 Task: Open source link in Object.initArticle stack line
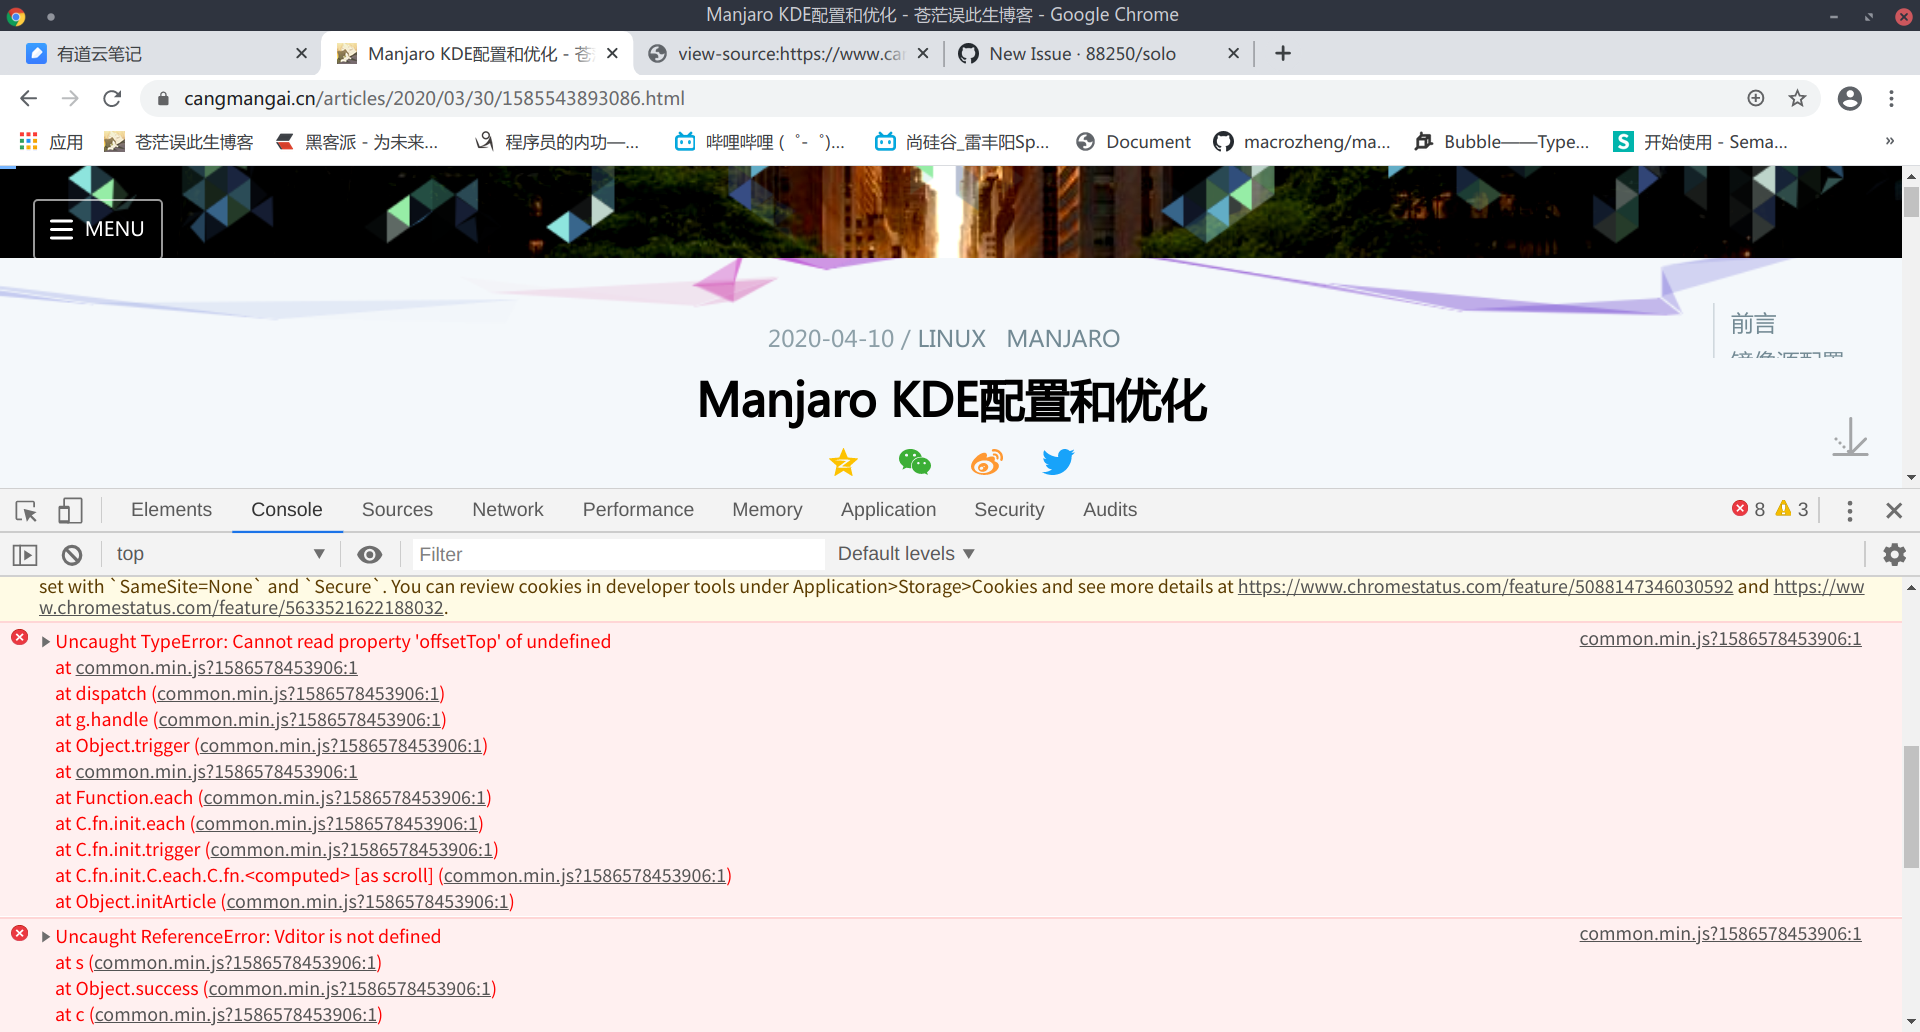click(367, 902)
